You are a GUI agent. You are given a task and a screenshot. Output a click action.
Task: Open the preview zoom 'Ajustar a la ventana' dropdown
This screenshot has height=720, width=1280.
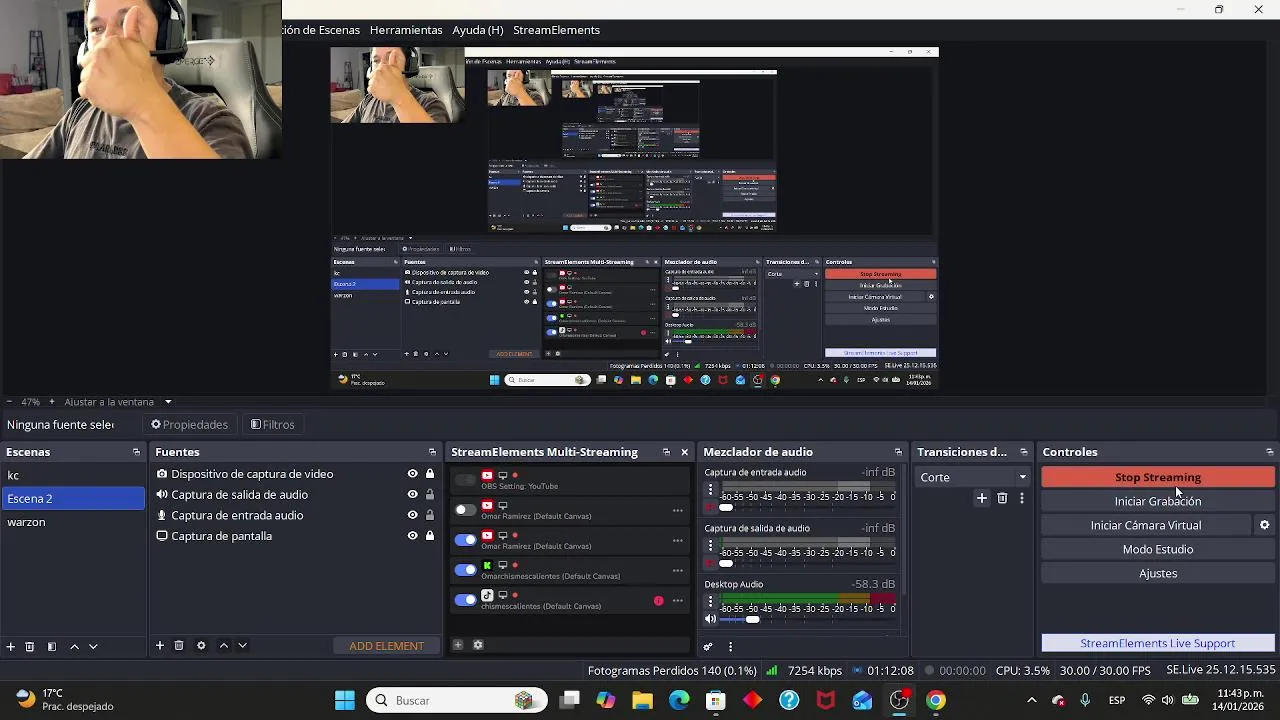click(x=118, y=402)
